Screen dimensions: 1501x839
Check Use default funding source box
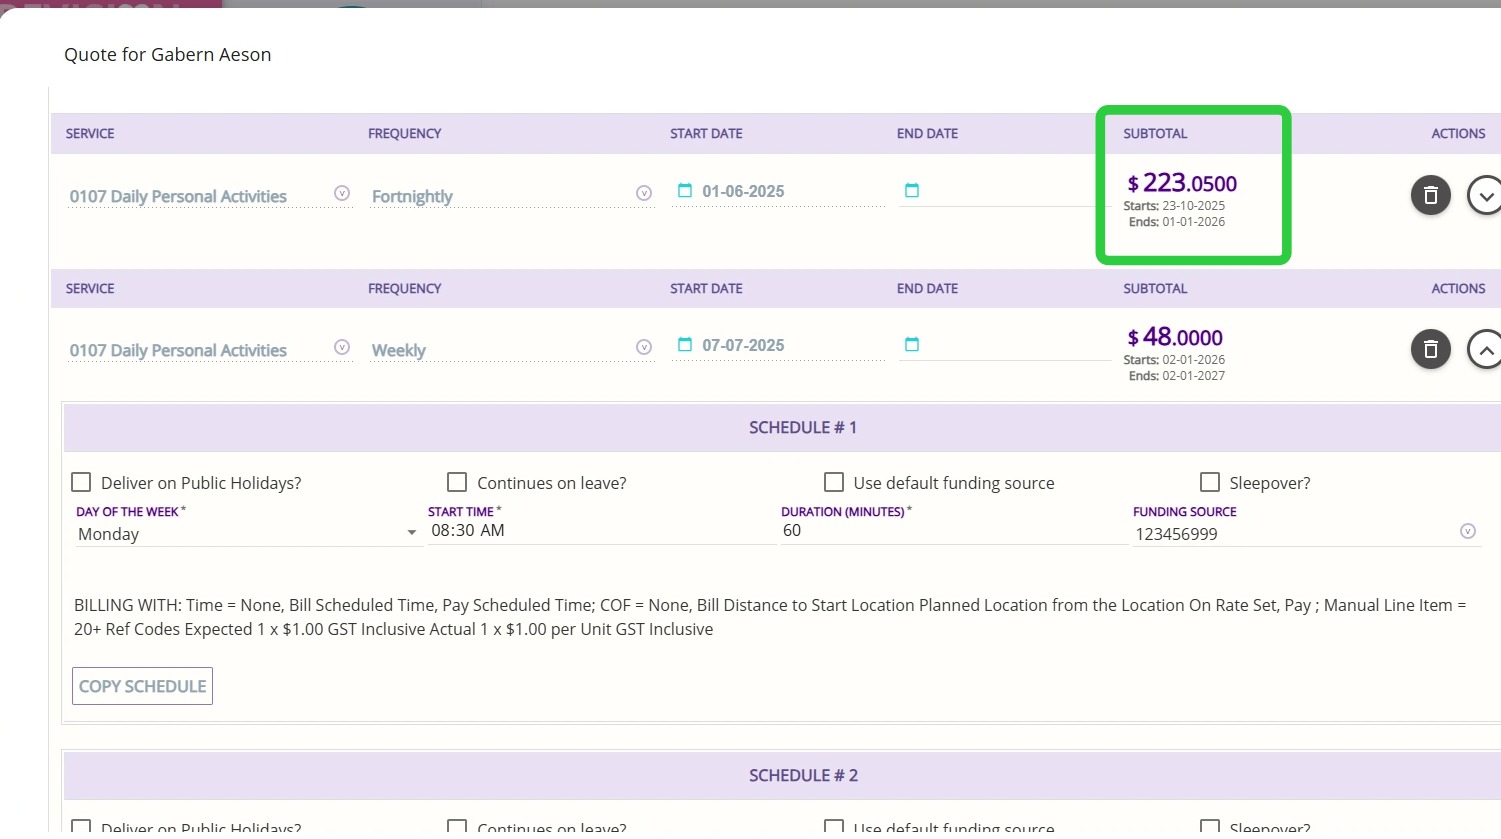tap(834, 483)
